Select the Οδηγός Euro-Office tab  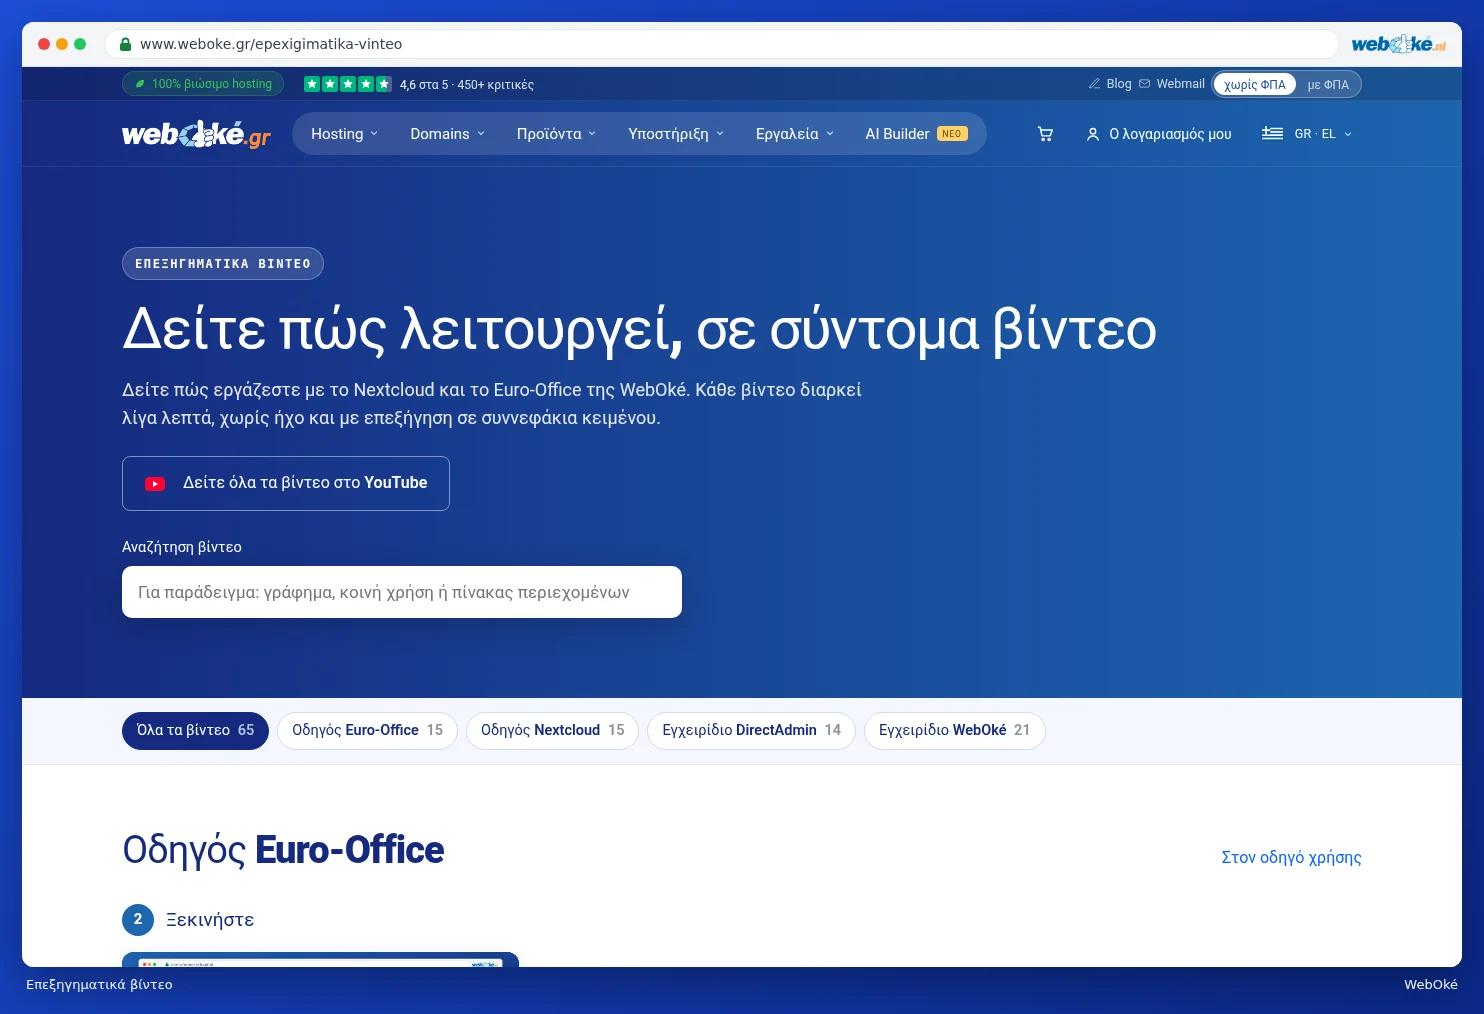coord(367,731)
